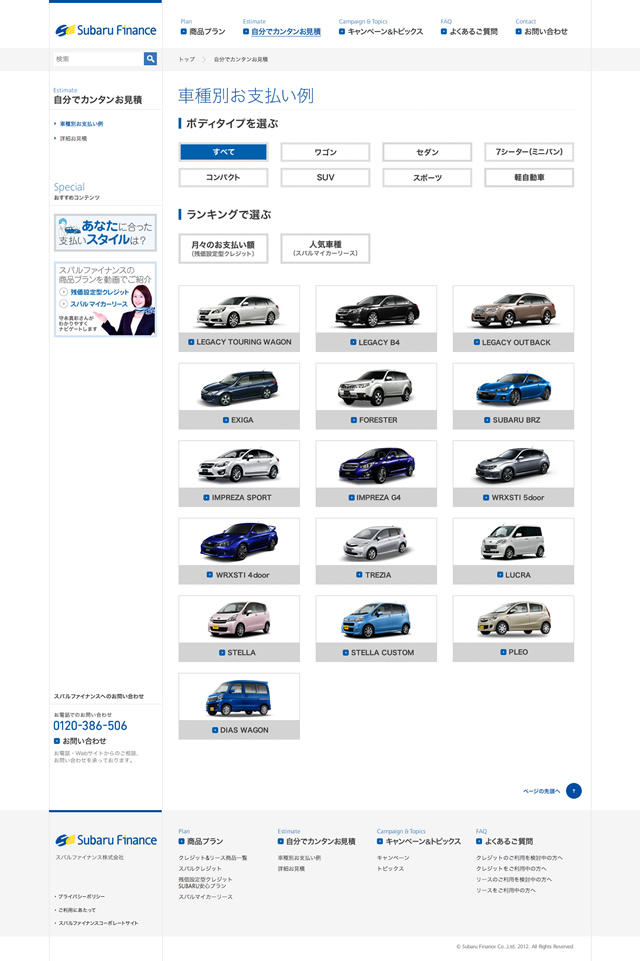Image resolution: width=640 pixels, height=961 pixels.
Task: Open footer 自分でカンタンお見積 heading
Action: tap(317, 841)
